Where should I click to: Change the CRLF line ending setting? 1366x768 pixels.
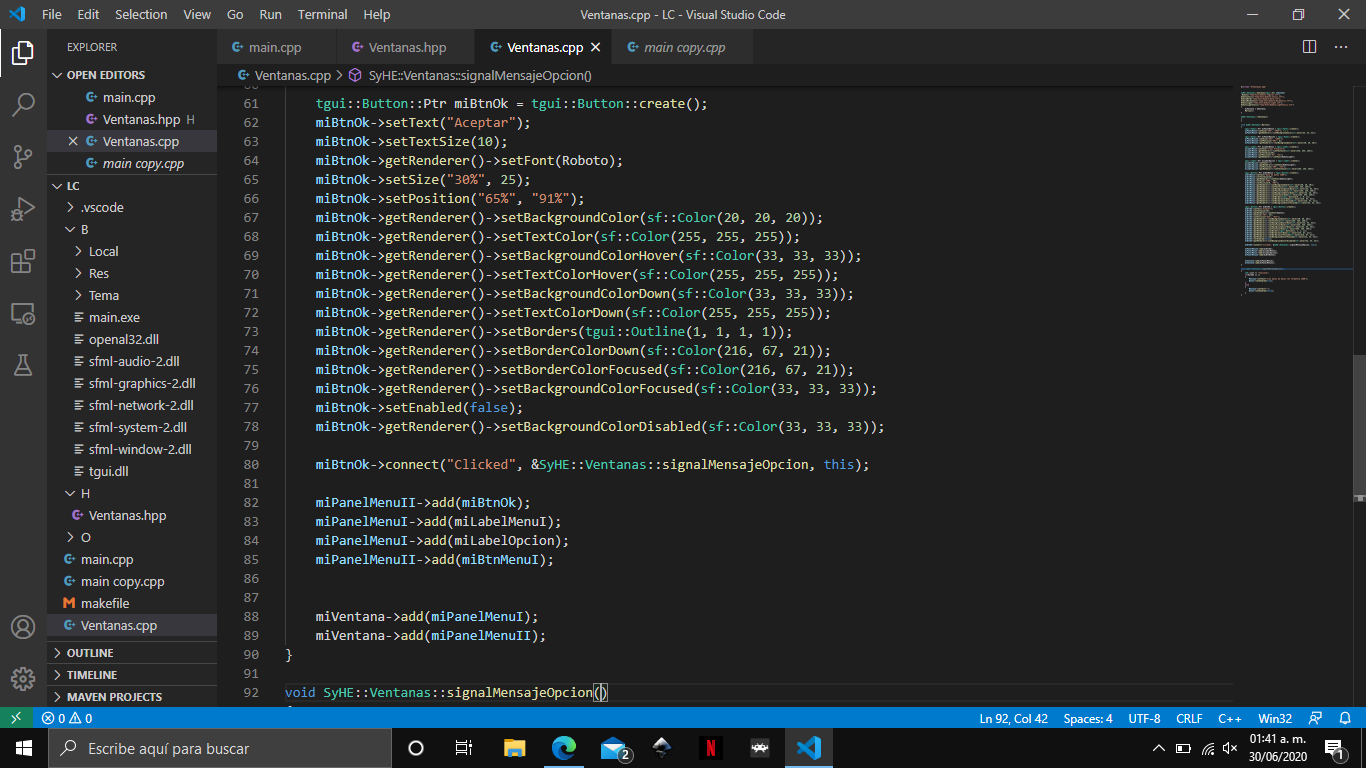(x=1189, y=717)
